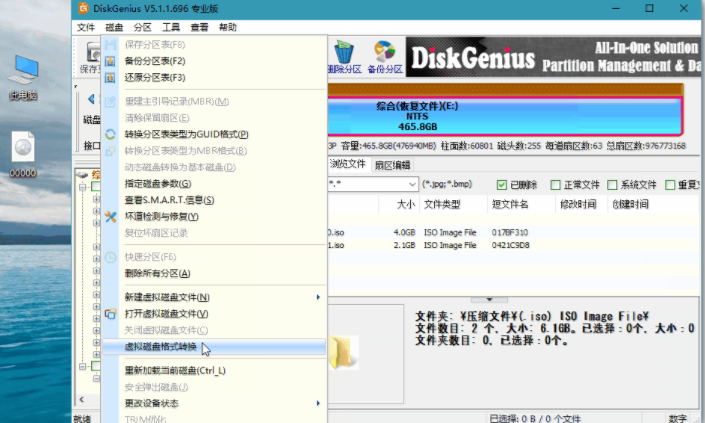Click the 删除分区 trash toolbar icon
Viewport: 705px width, 423px height.
coord(344,52)
